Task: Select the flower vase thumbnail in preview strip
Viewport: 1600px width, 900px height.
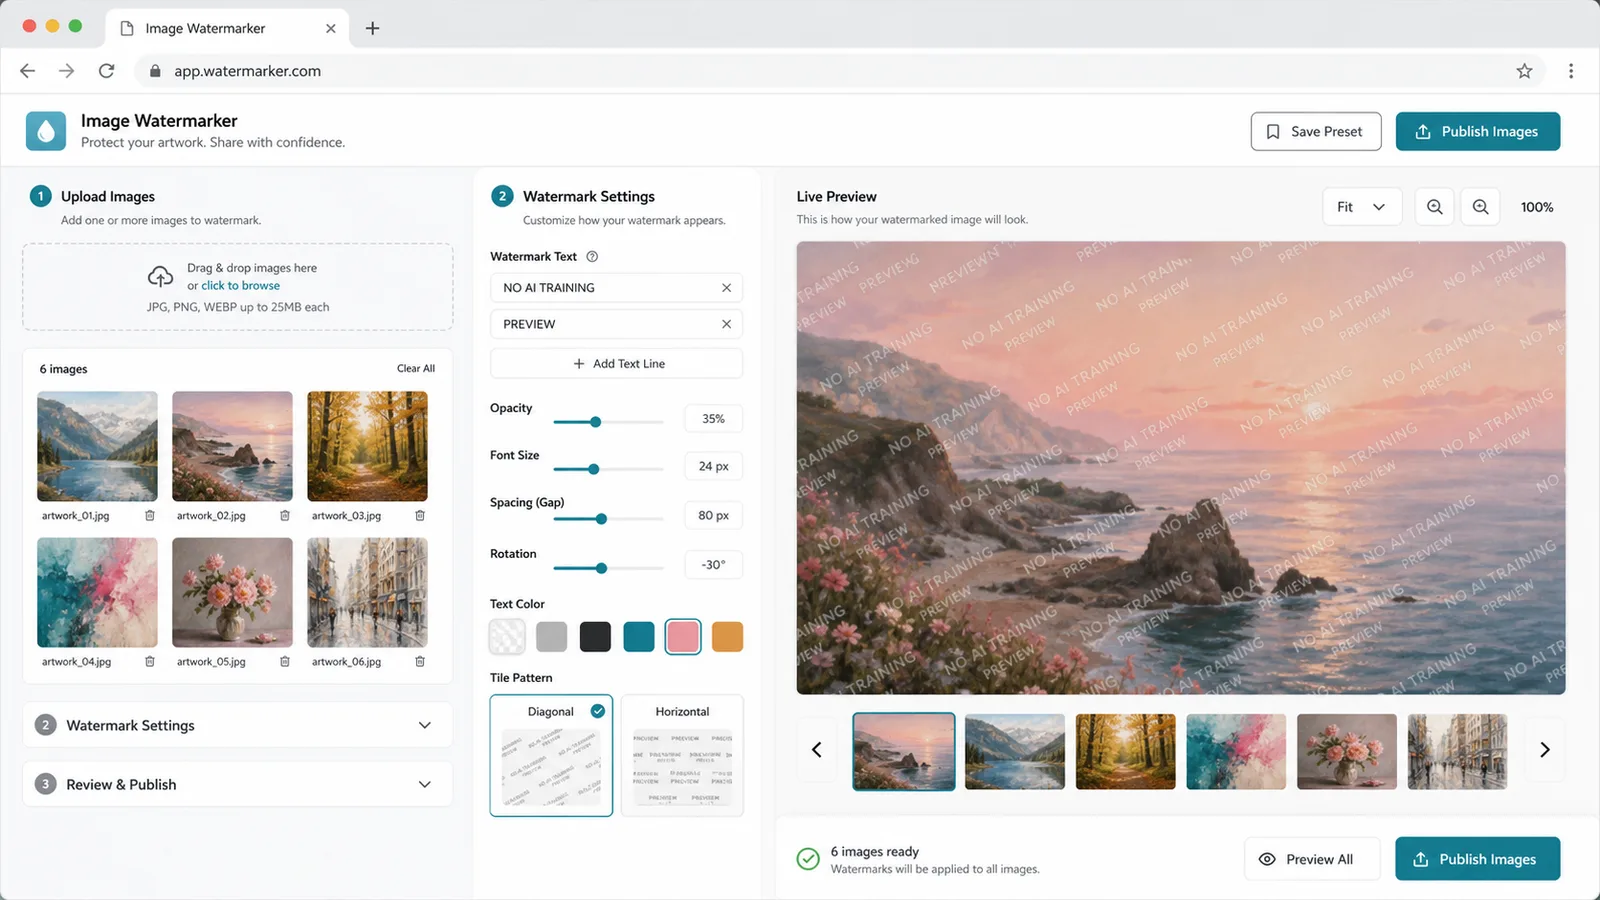Action: 1347,752
